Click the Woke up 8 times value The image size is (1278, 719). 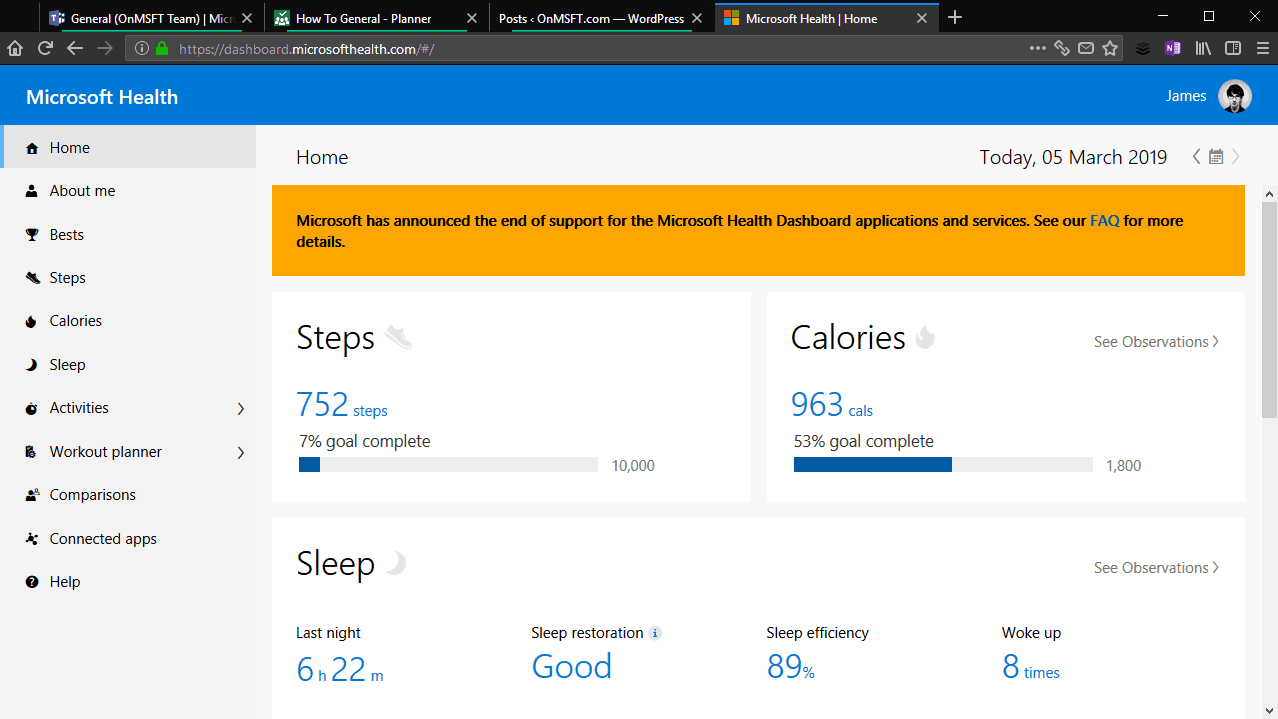point(1031,667)
